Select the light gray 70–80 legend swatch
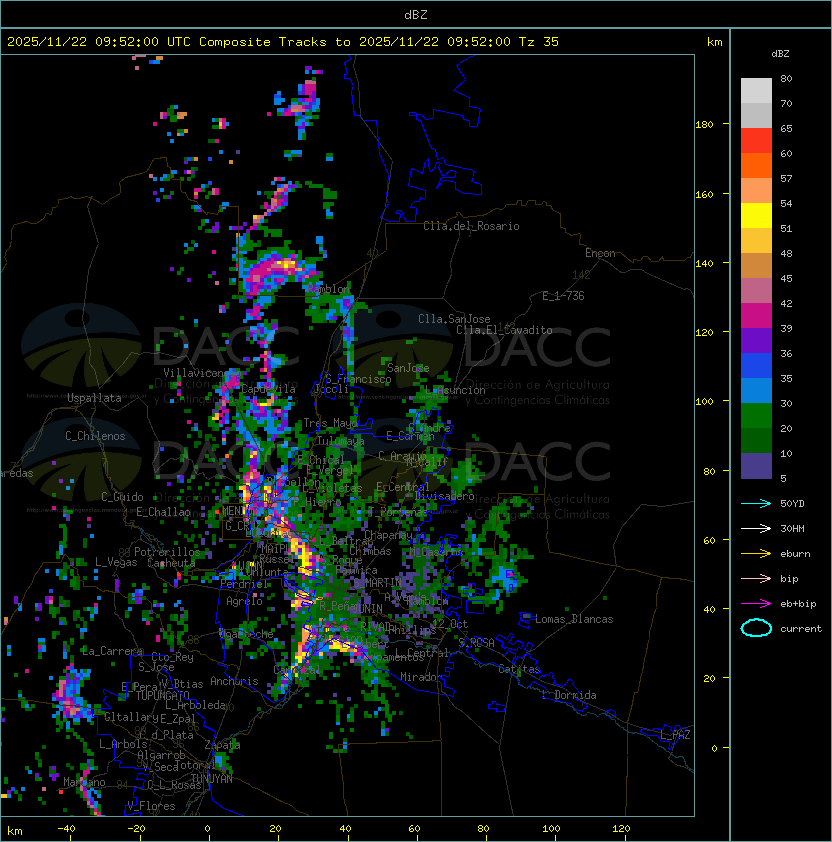832x842 pixels. point(756,91)
